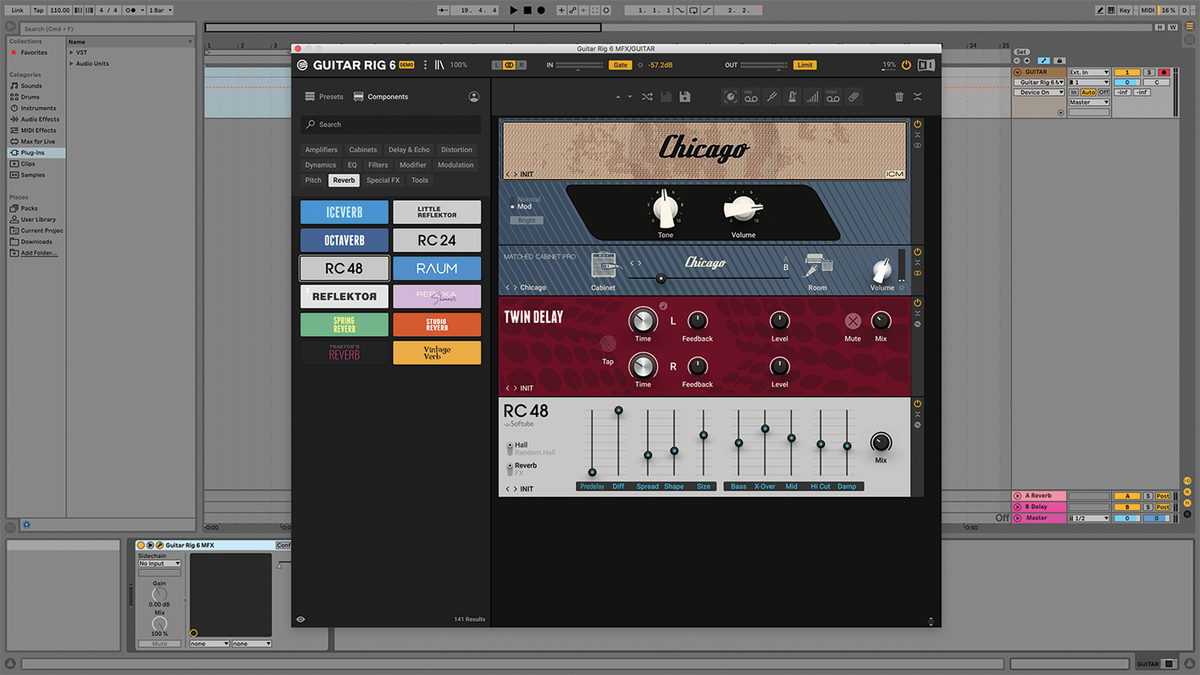Viewport: 1200px width, 675px height.
Task: Open the Master output routing dropdown
Action: pos(1089,102)
